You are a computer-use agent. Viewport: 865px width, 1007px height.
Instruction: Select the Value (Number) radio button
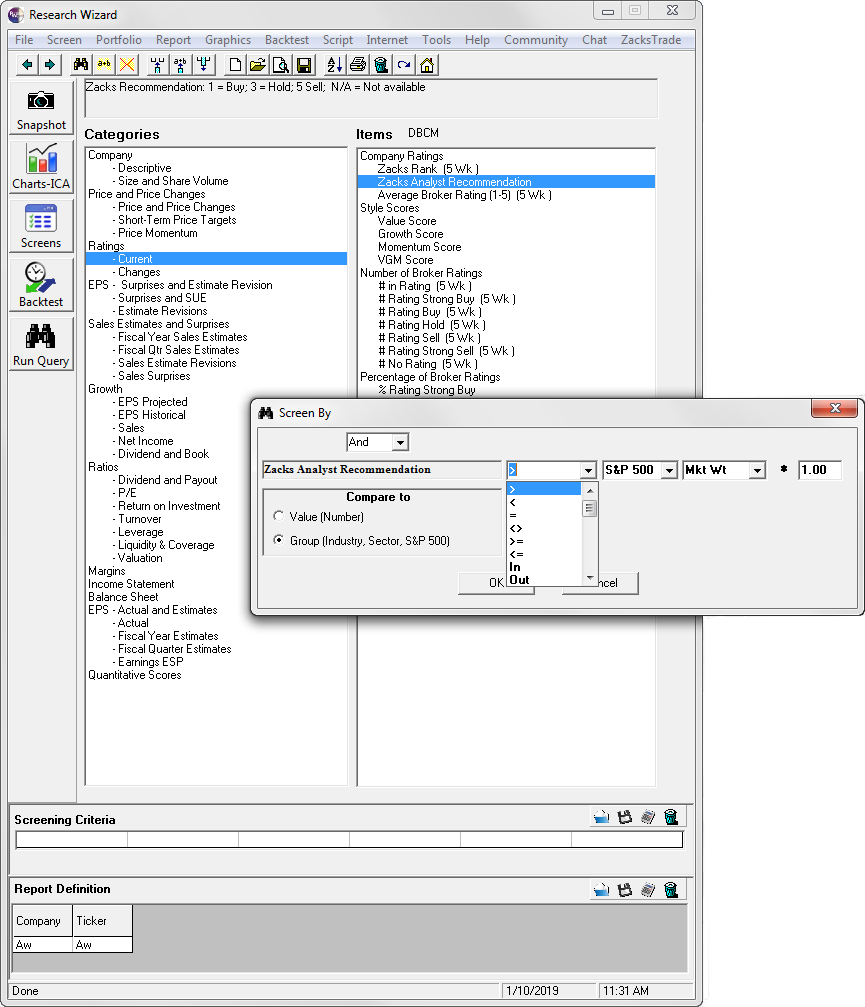278,517
